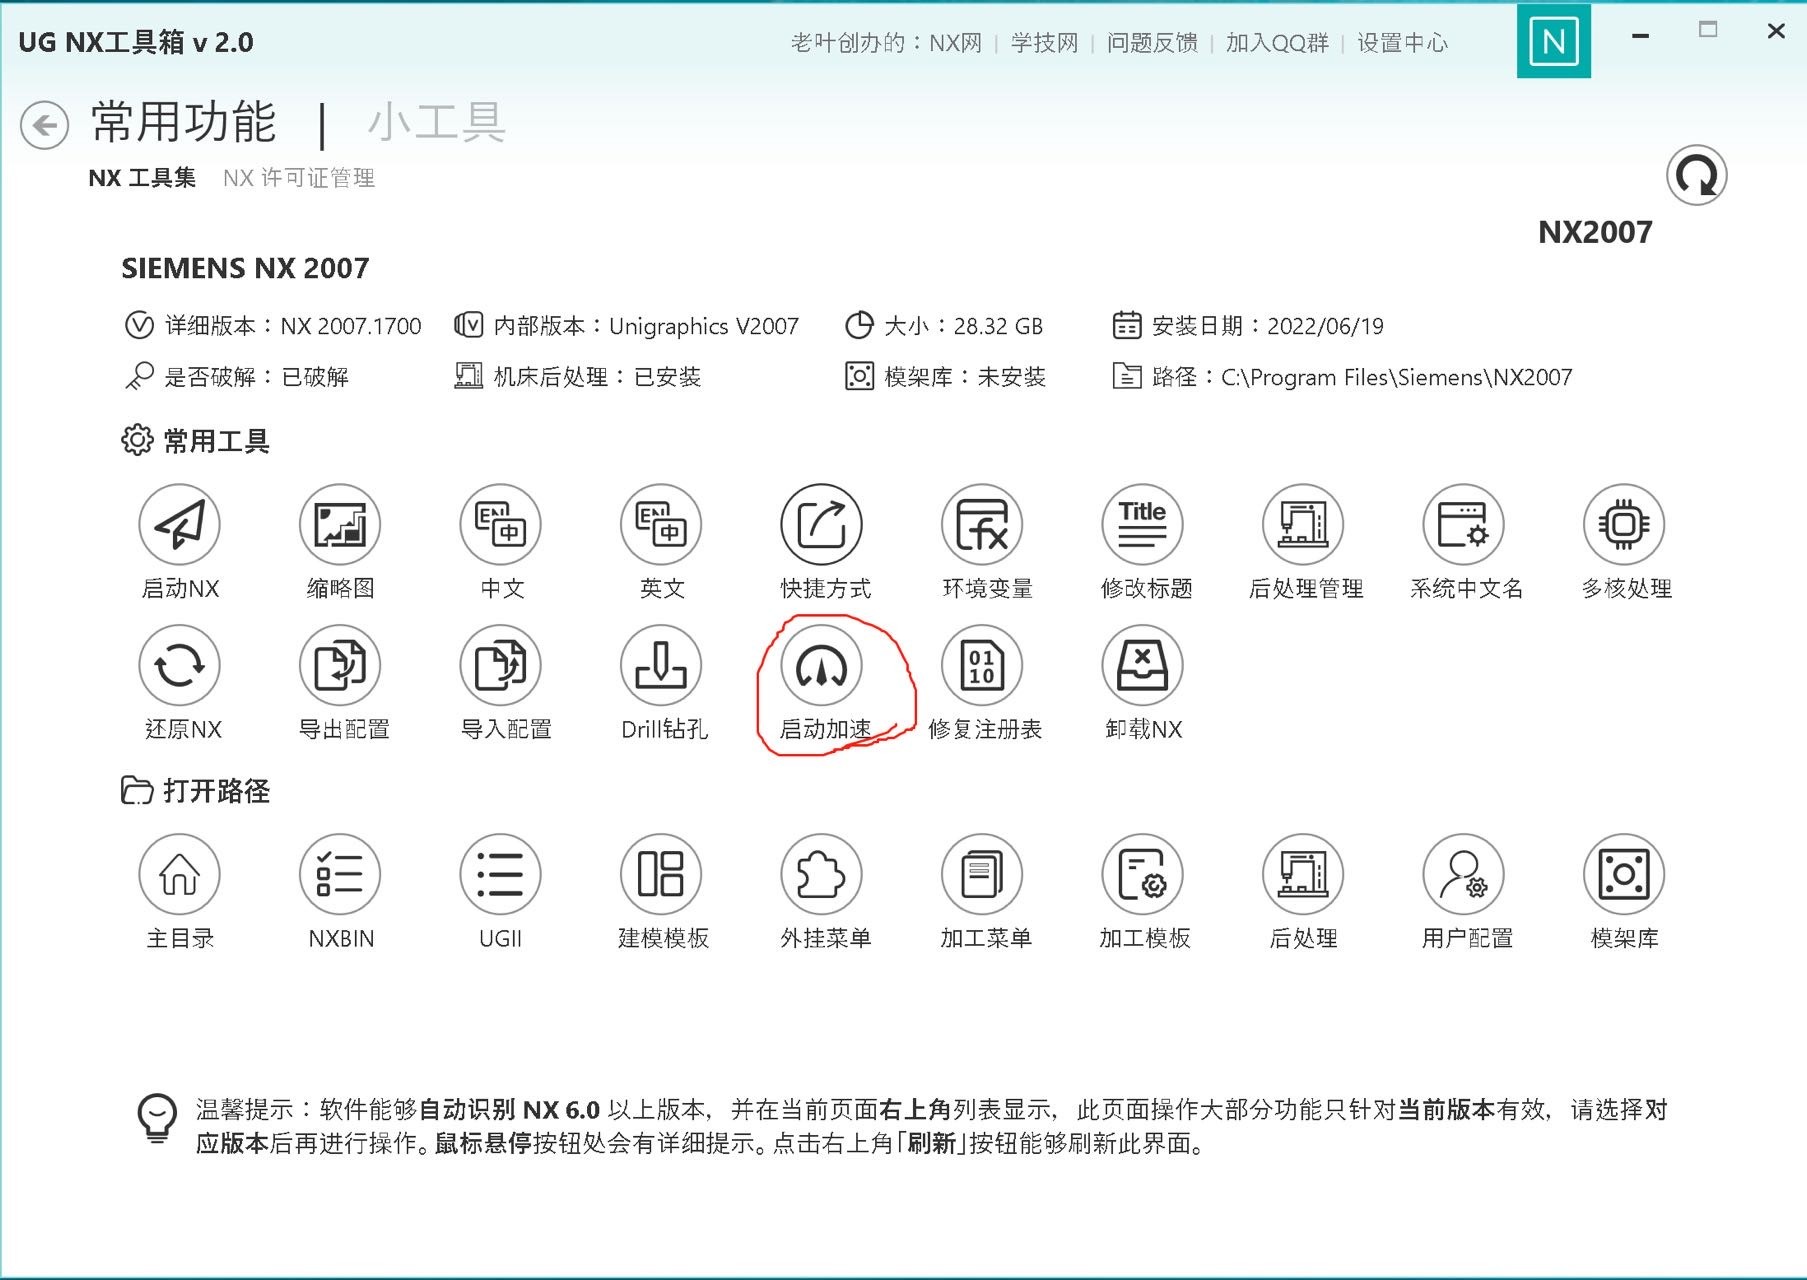Click the refresh button at upper right
This screenshot has height=1280, width=1807.
[1697, 176]
